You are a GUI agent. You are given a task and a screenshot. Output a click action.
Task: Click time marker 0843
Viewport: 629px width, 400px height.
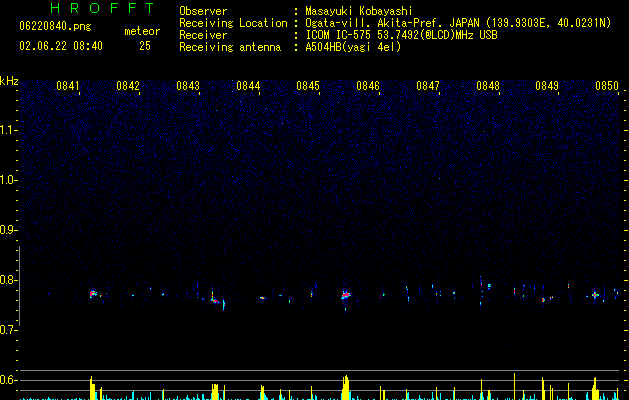pyautogui.click(x=188, y=86)
